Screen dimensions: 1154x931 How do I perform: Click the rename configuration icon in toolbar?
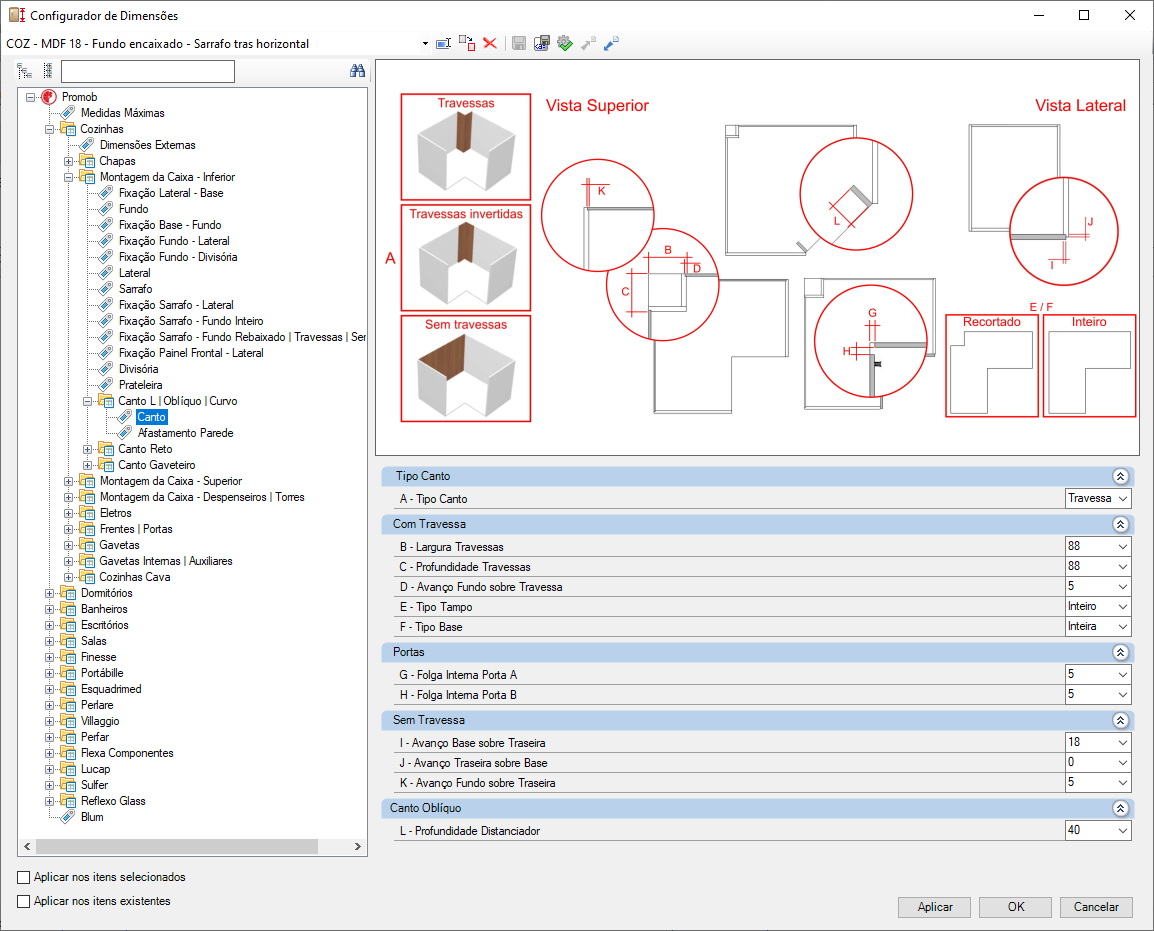[x=443, y=43]
